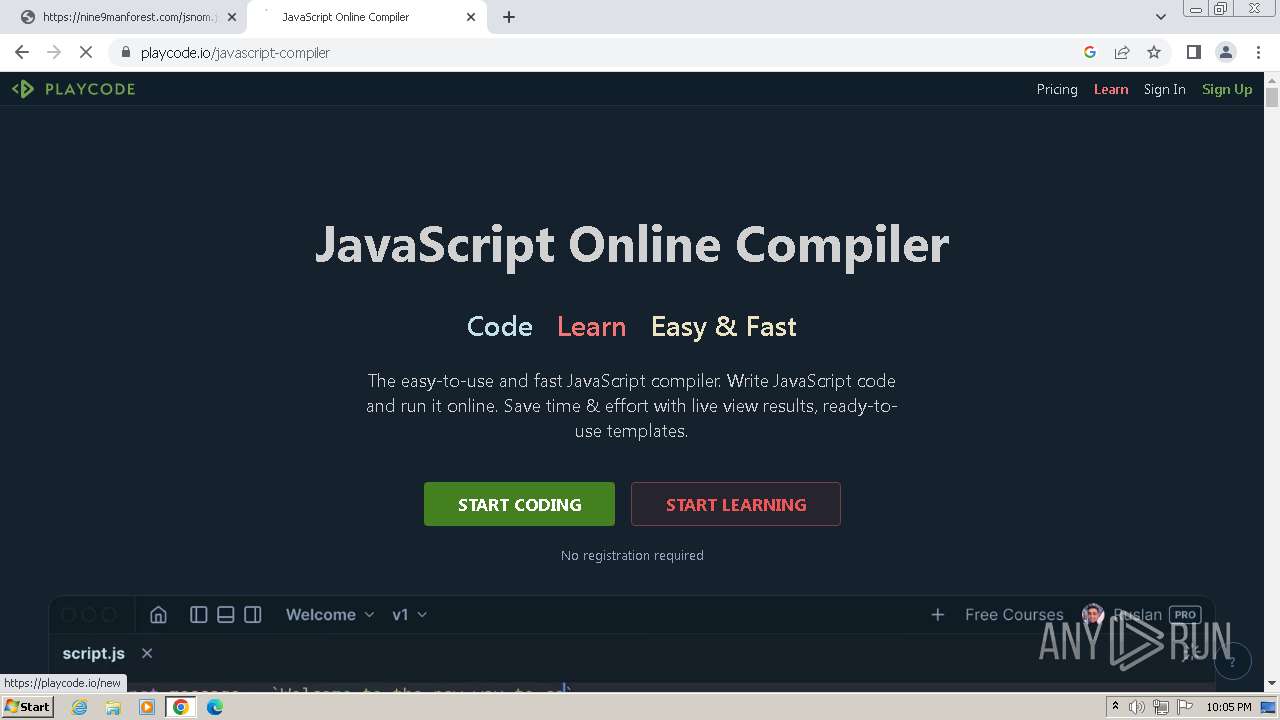1280x720 pixels.
Task: Close the JavaScript Online Compiler tab
Action: pos(471,17)
